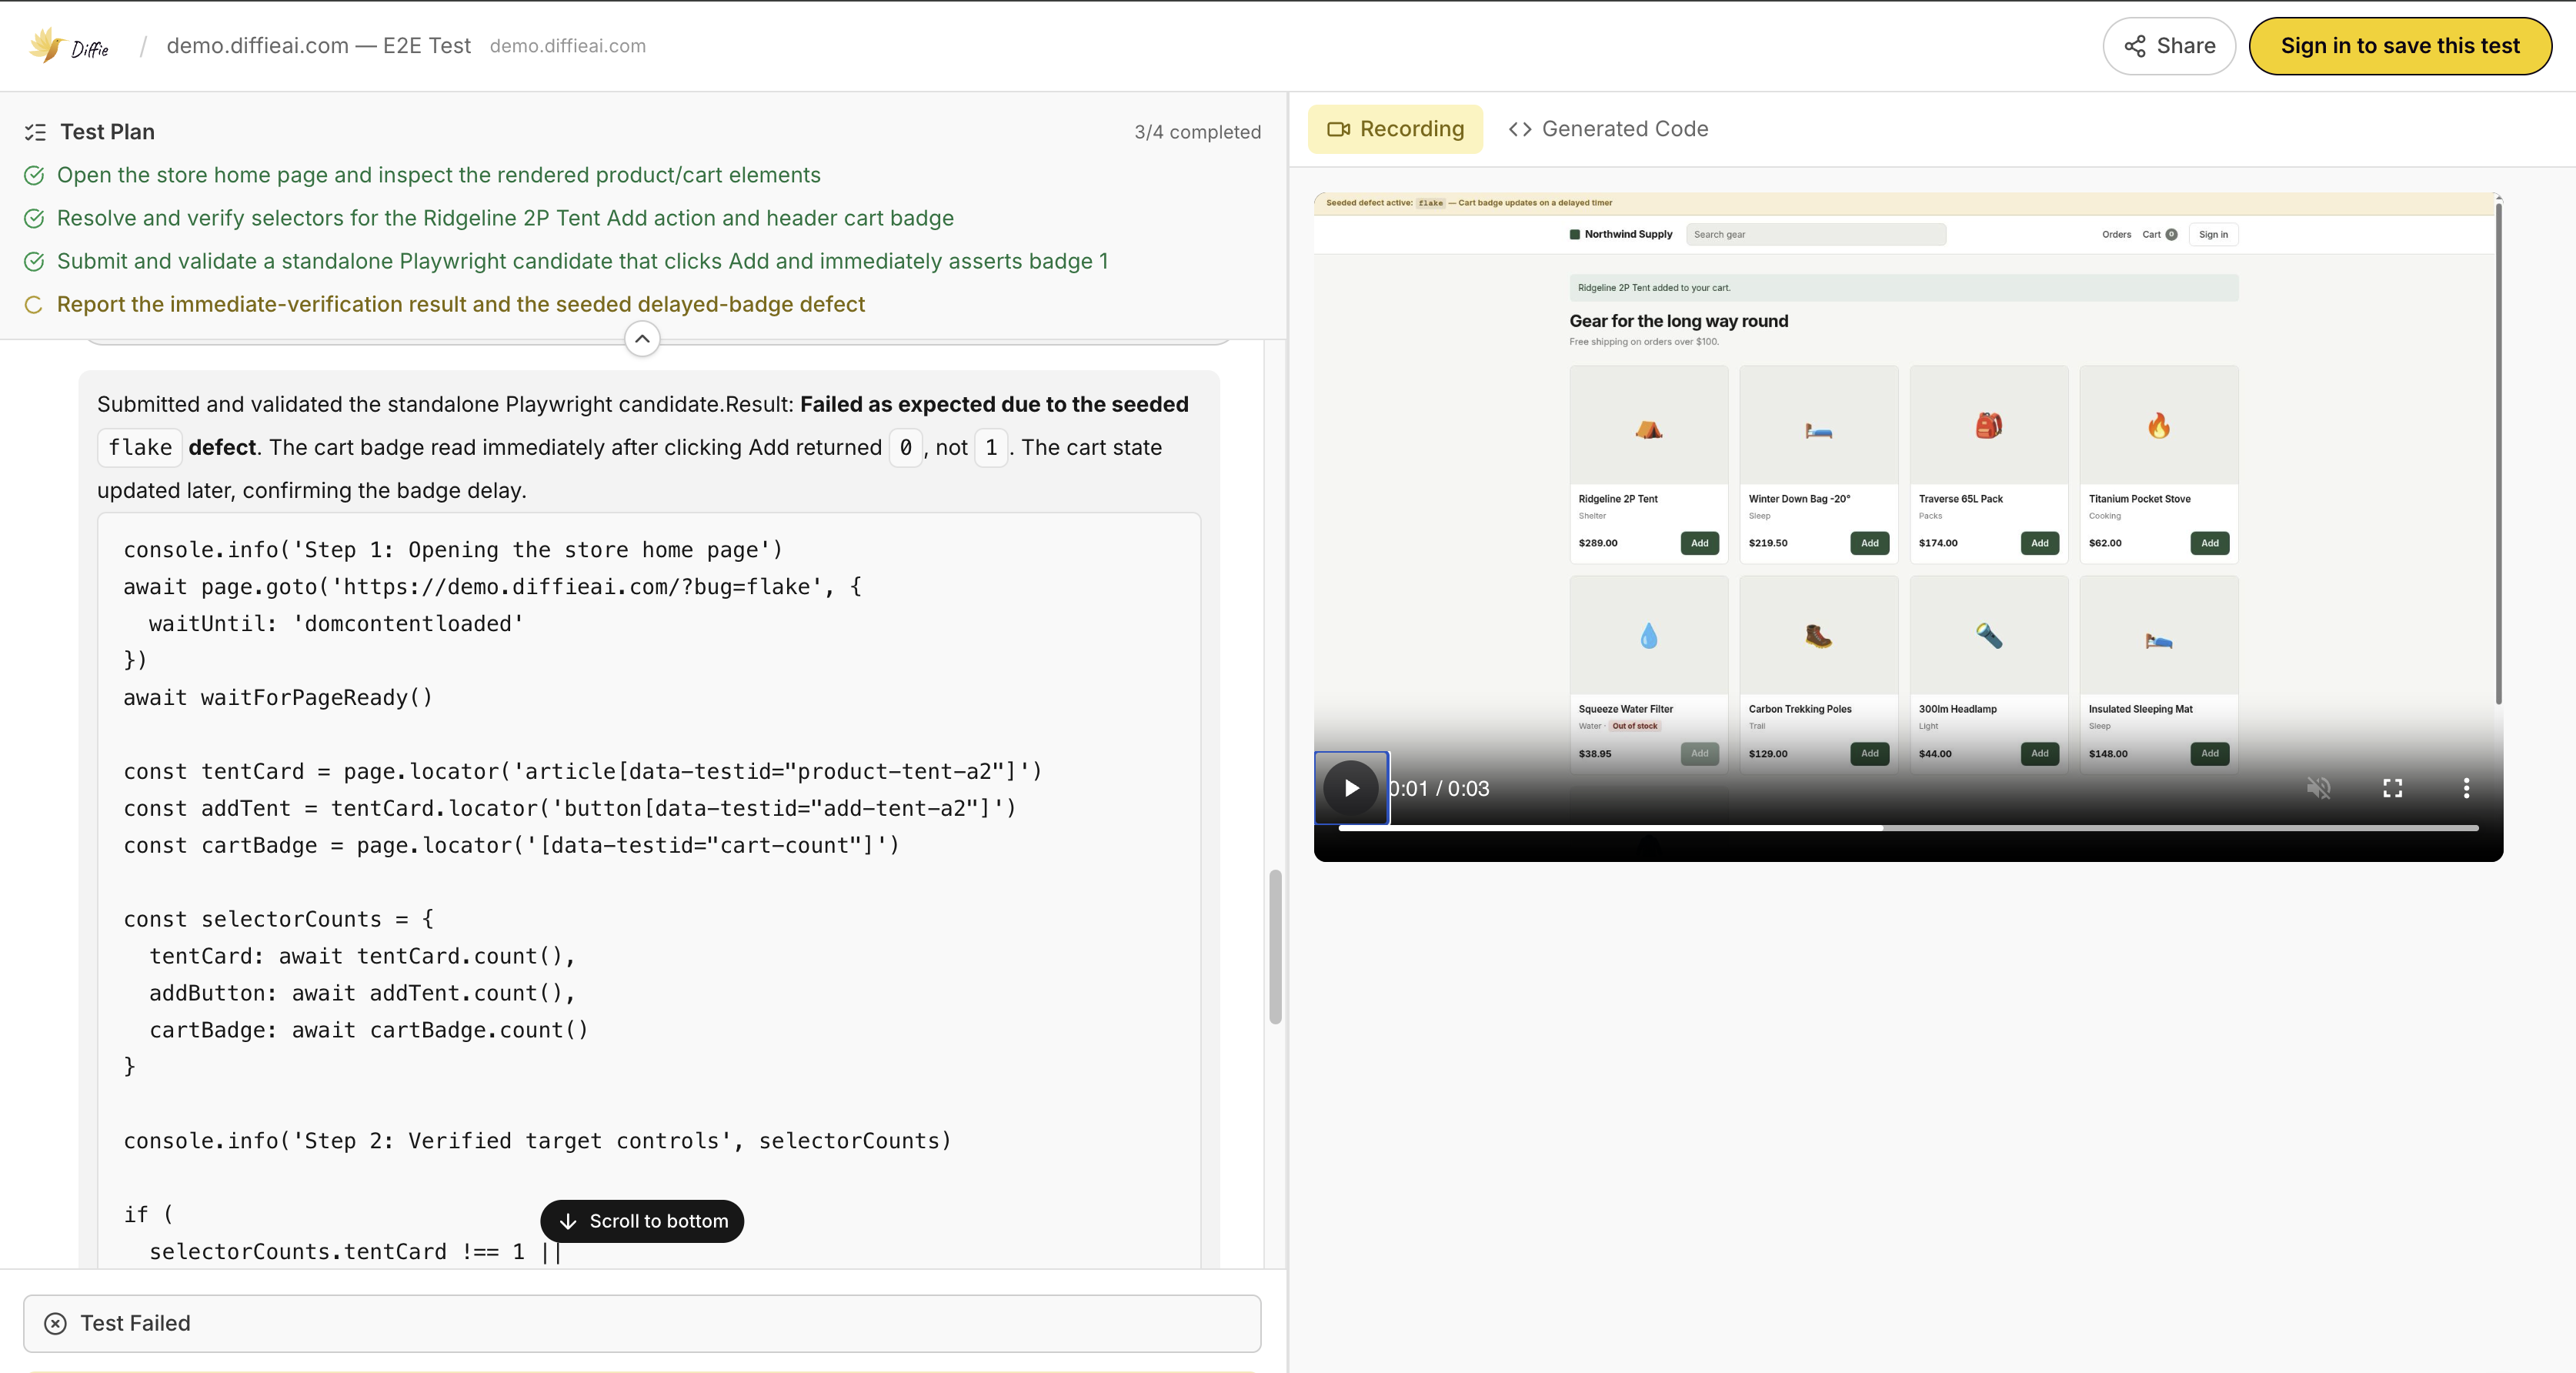Click the Insulated Sleeping Mat Add button in video

click(2209, 753)
